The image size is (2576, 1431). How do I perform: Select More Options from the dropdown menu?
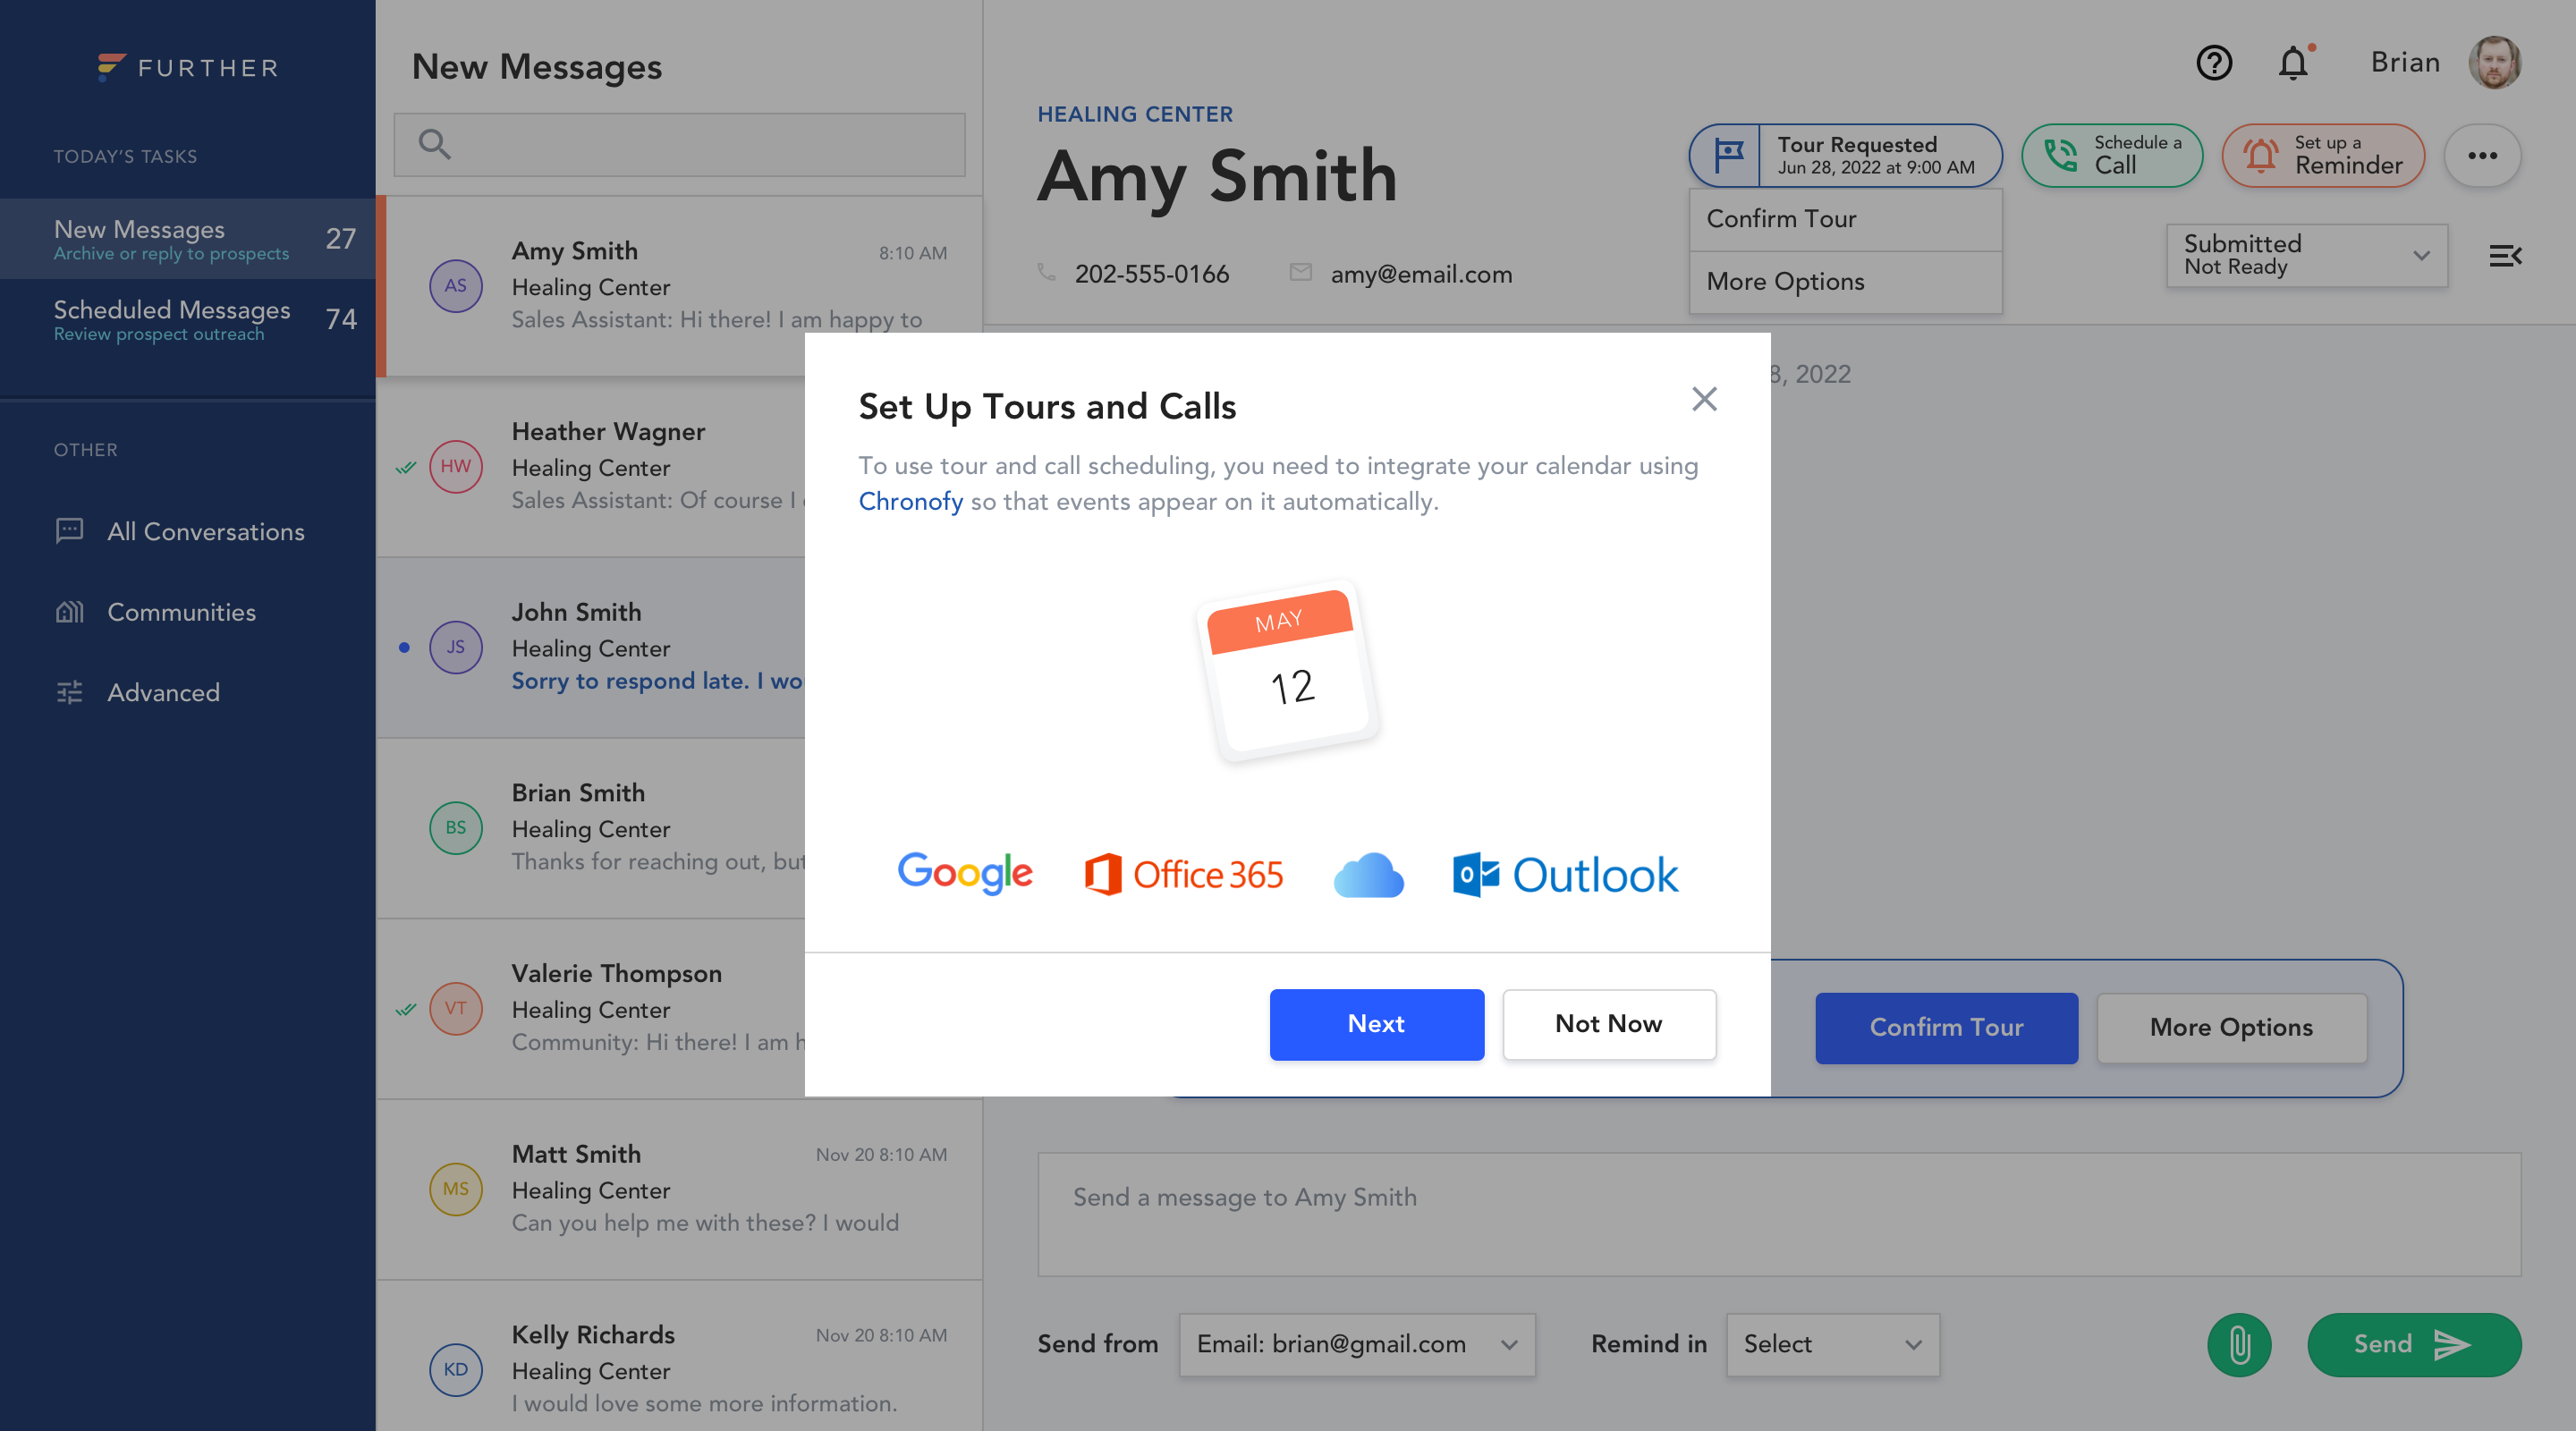pos(1845,282)
